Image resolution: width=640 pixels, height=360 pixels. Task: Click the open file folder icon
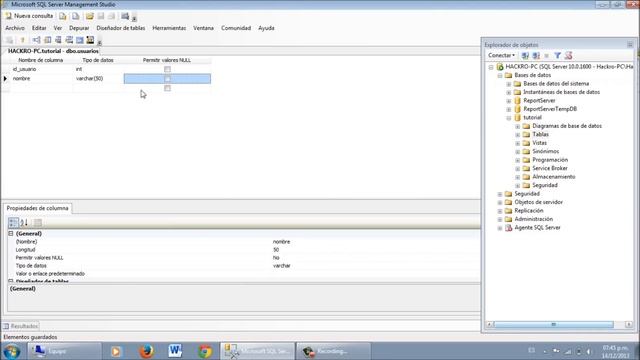pos(89,16)
